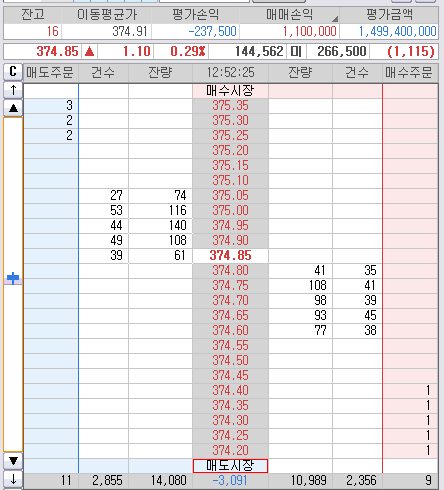
Task: Click the 평가손익 value -237,500
Action: point(212,32)
